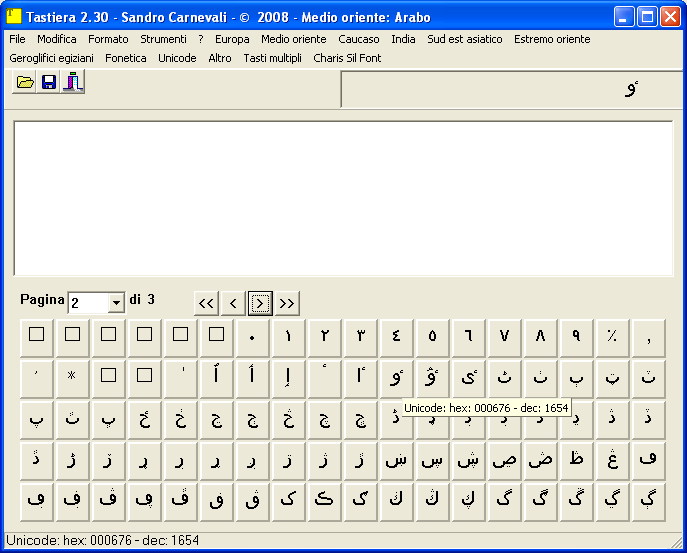The width and height of the screenshot is (687, 553).
Task: Open the Medio oriente menu
Action: (x=294, y=39)
